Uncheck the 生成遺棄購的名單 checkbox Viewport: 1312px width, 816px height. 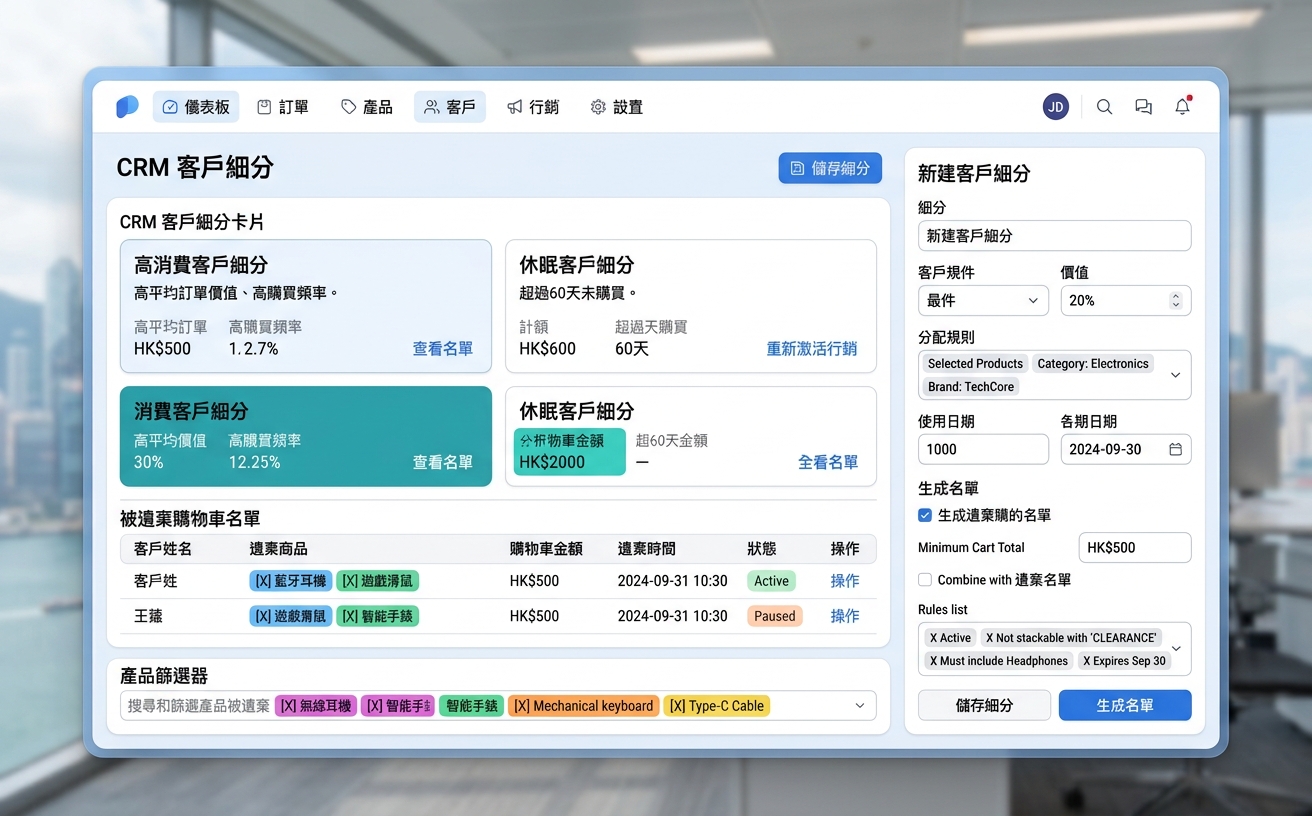925,515
